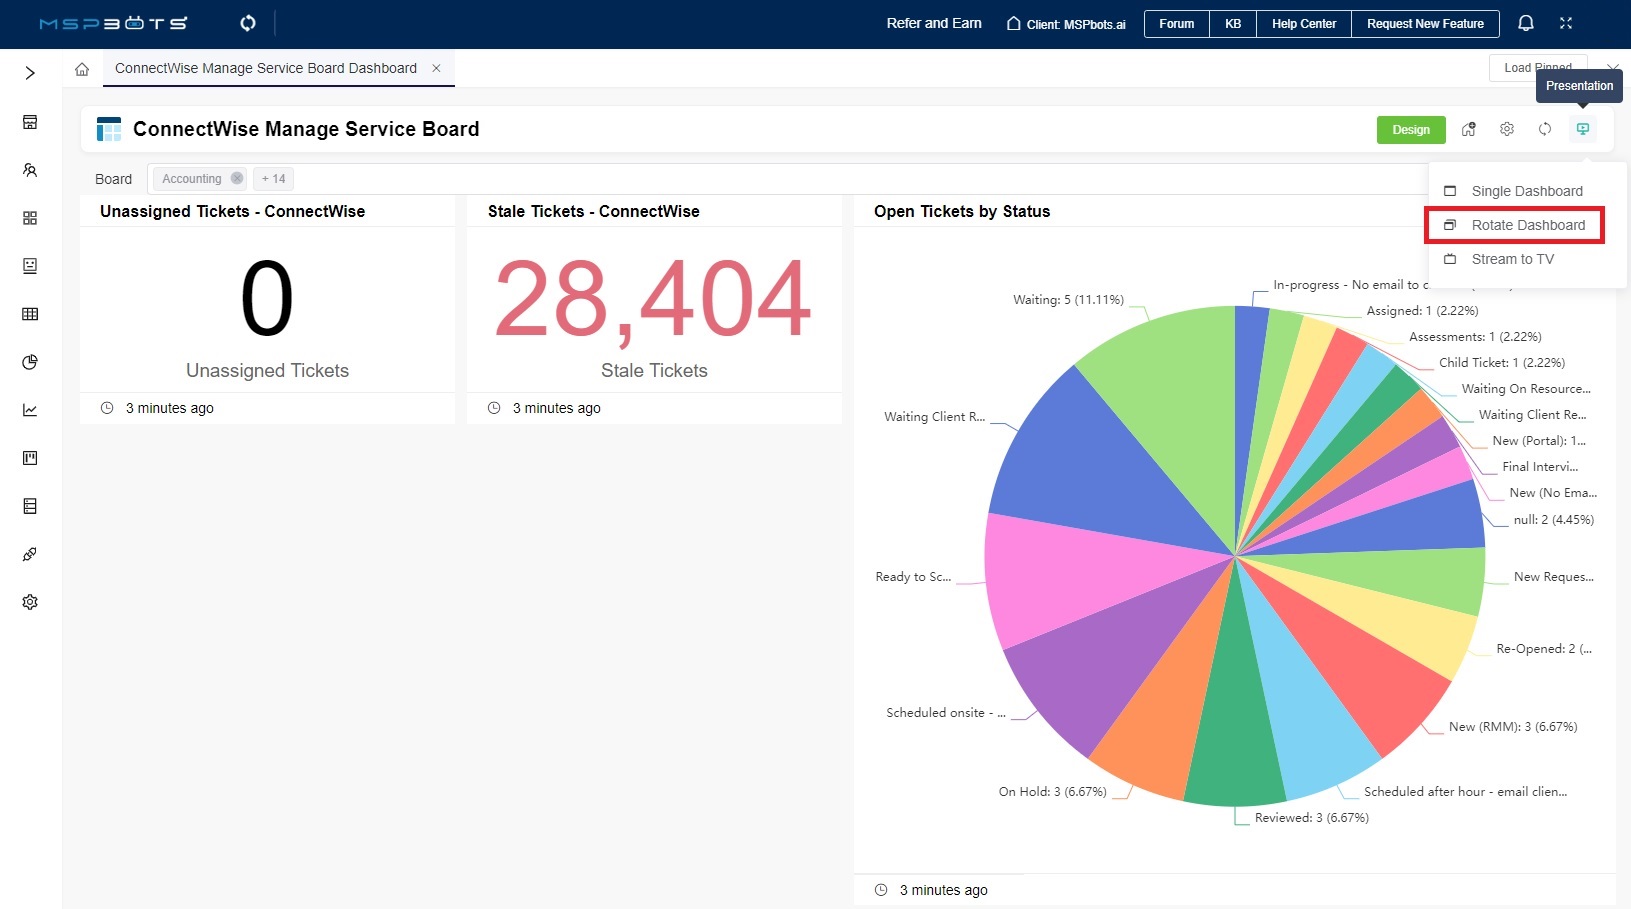Open the reports line-chart icon in sidebar
The height and width of the screenshot is (909, 1631).
(x=30, y=410)
